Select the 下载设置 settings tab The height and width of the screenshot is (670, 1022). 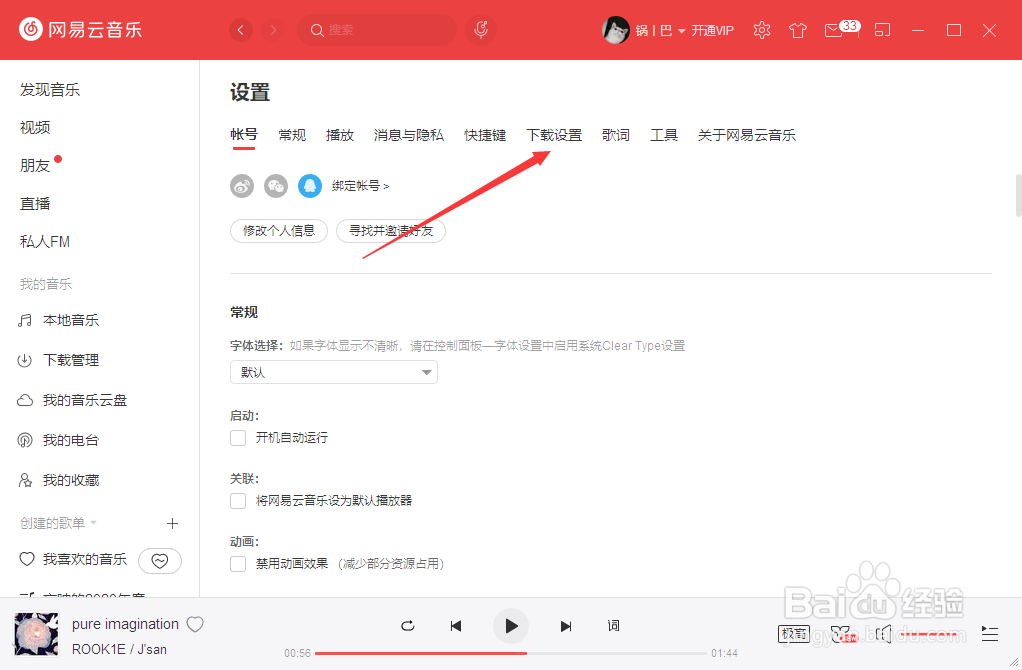coord(554,135)
